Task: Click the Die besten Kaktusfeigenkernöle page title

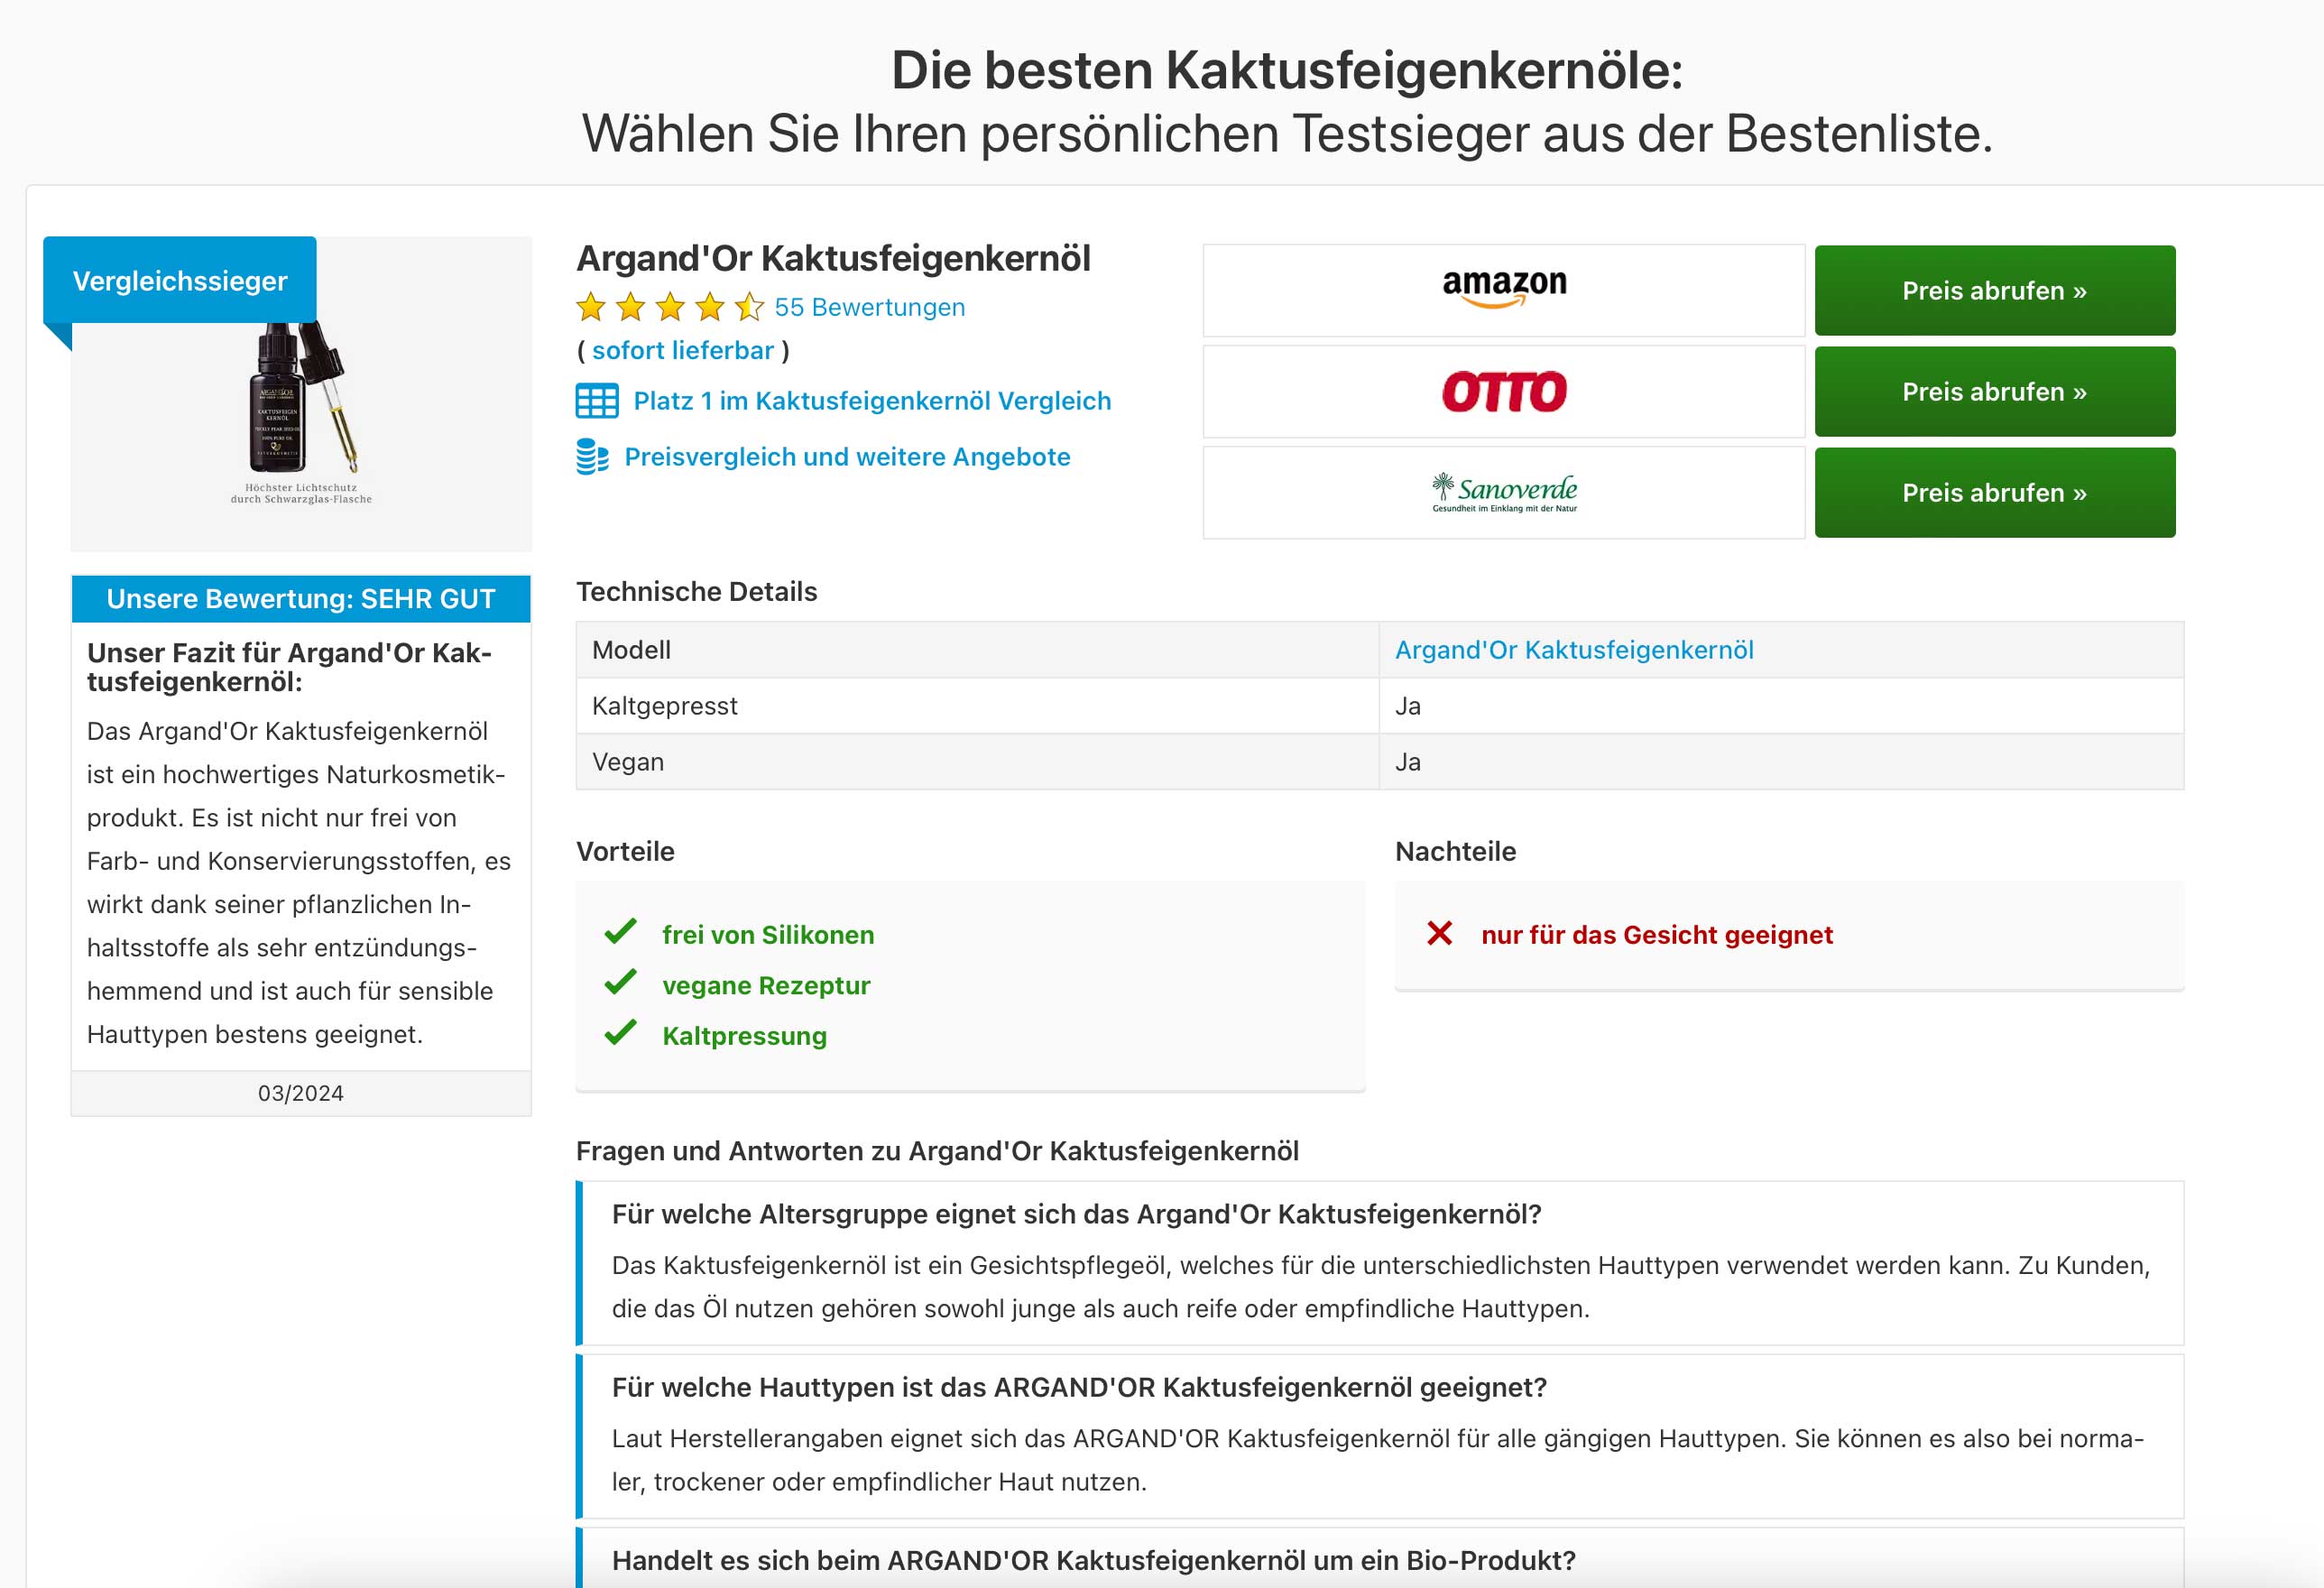Action: pyautogui.click(x=1287, y=70)
